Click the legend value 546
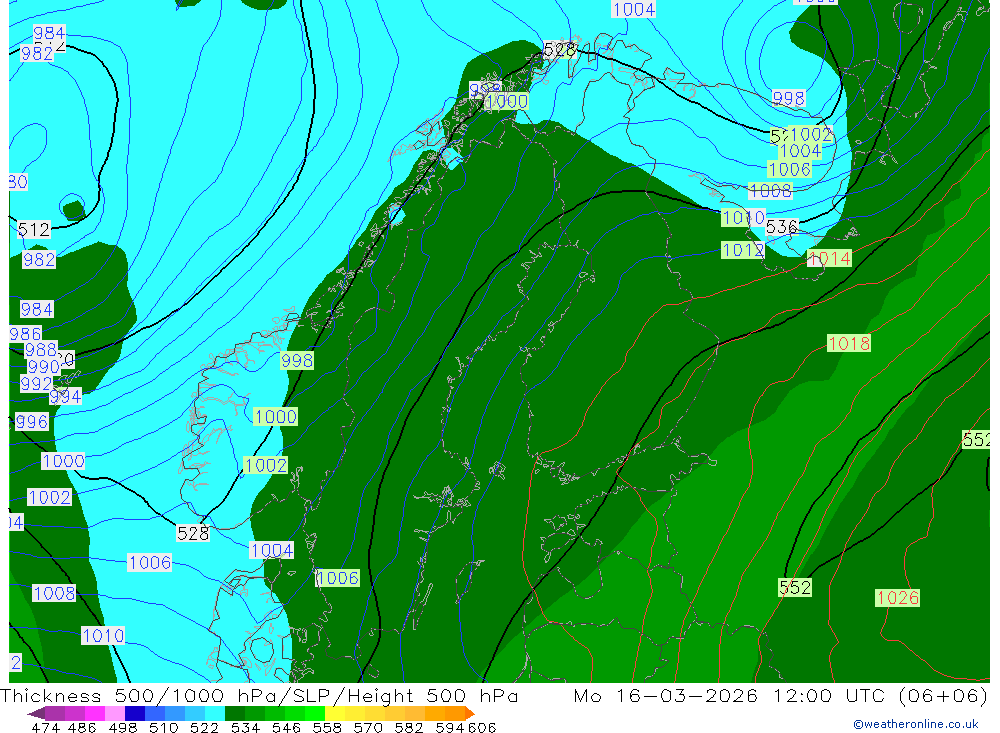This screenshot has height=733, width=1000. tap(286, 727)
